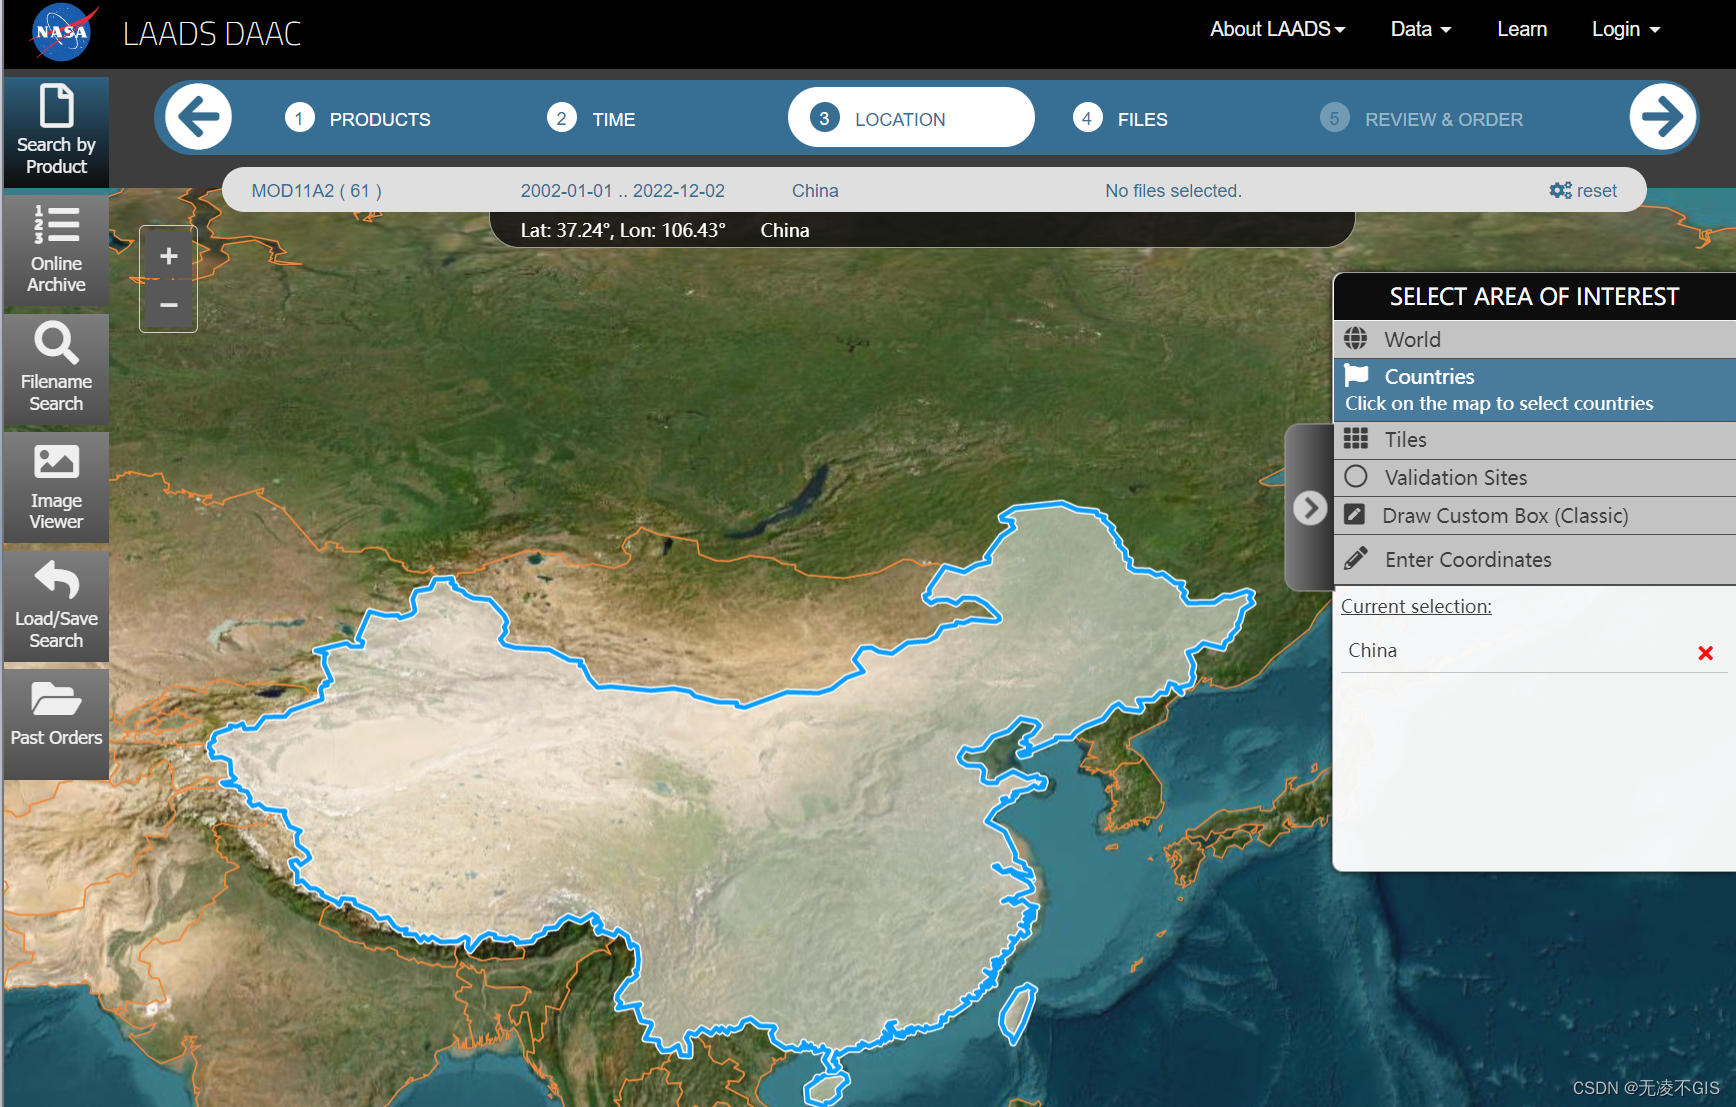Viewport: 1736px width, 1107px height.
Task: Click the China entry in current selection
Action: [1372, 650]
